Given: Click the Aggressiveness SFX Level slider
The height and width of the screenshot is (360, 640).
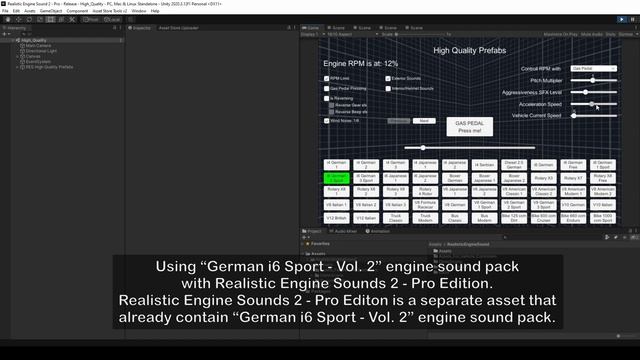Looking at the screenshot, I should click(x=593, y=92).
